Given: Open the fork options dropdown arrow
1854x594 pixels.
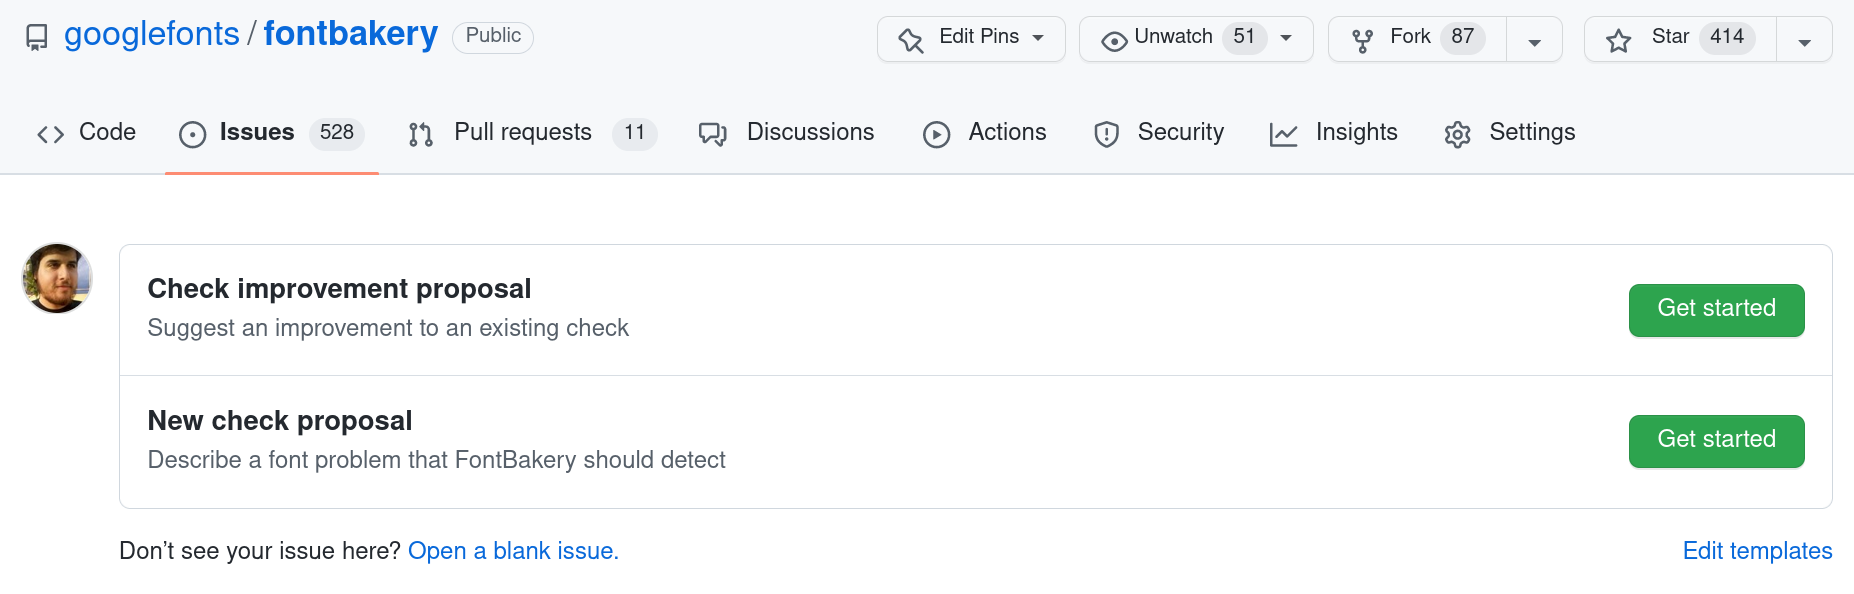Looking at the screenshot, I should [1534, 42].
